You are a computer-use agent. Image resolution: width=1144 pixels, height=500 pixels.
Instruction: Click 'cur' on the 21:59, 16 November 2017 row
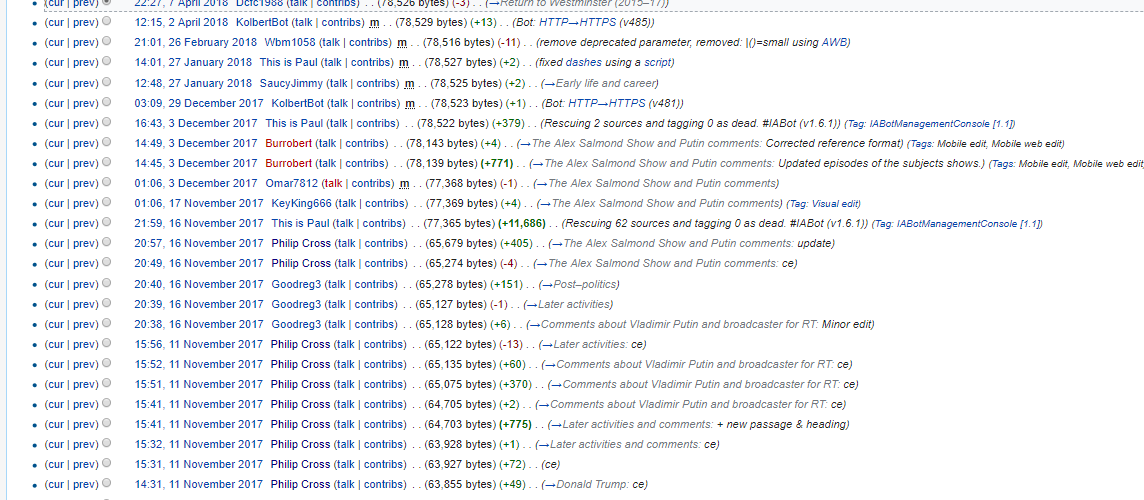tap(57, 223)
